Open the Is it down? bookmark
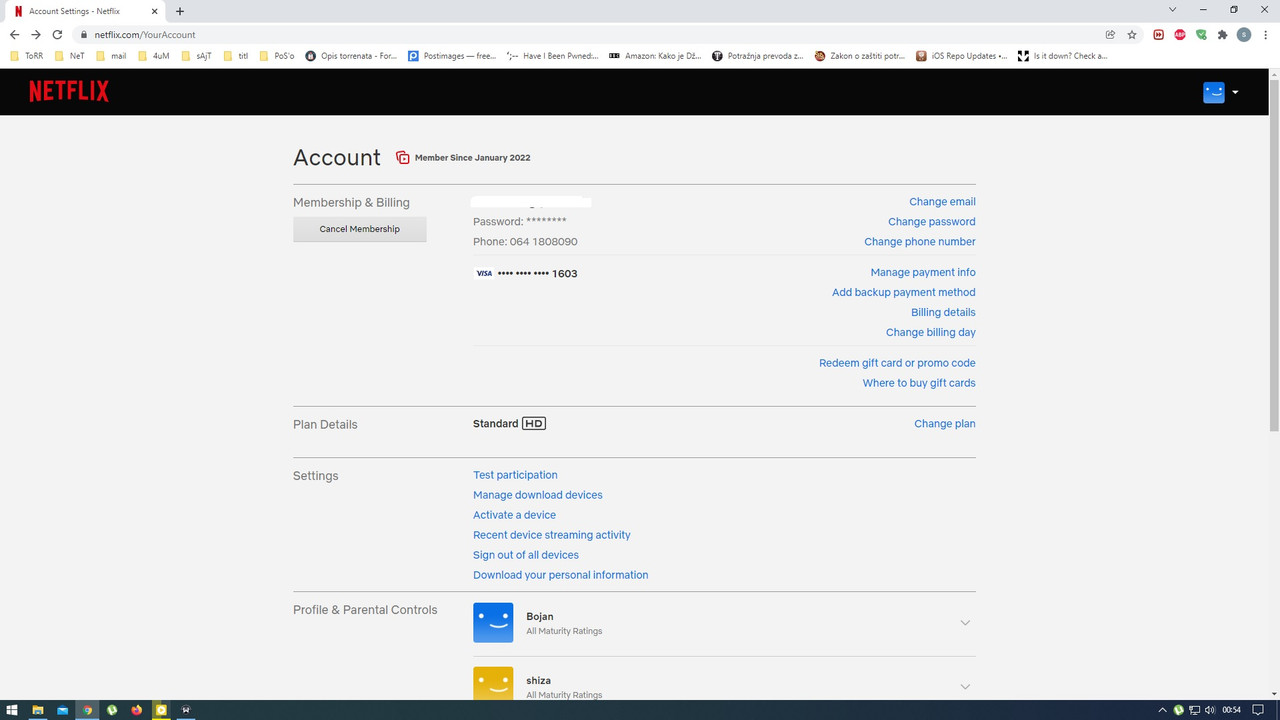Viewport: 1280px width, 720px height. coord(1063,56)
